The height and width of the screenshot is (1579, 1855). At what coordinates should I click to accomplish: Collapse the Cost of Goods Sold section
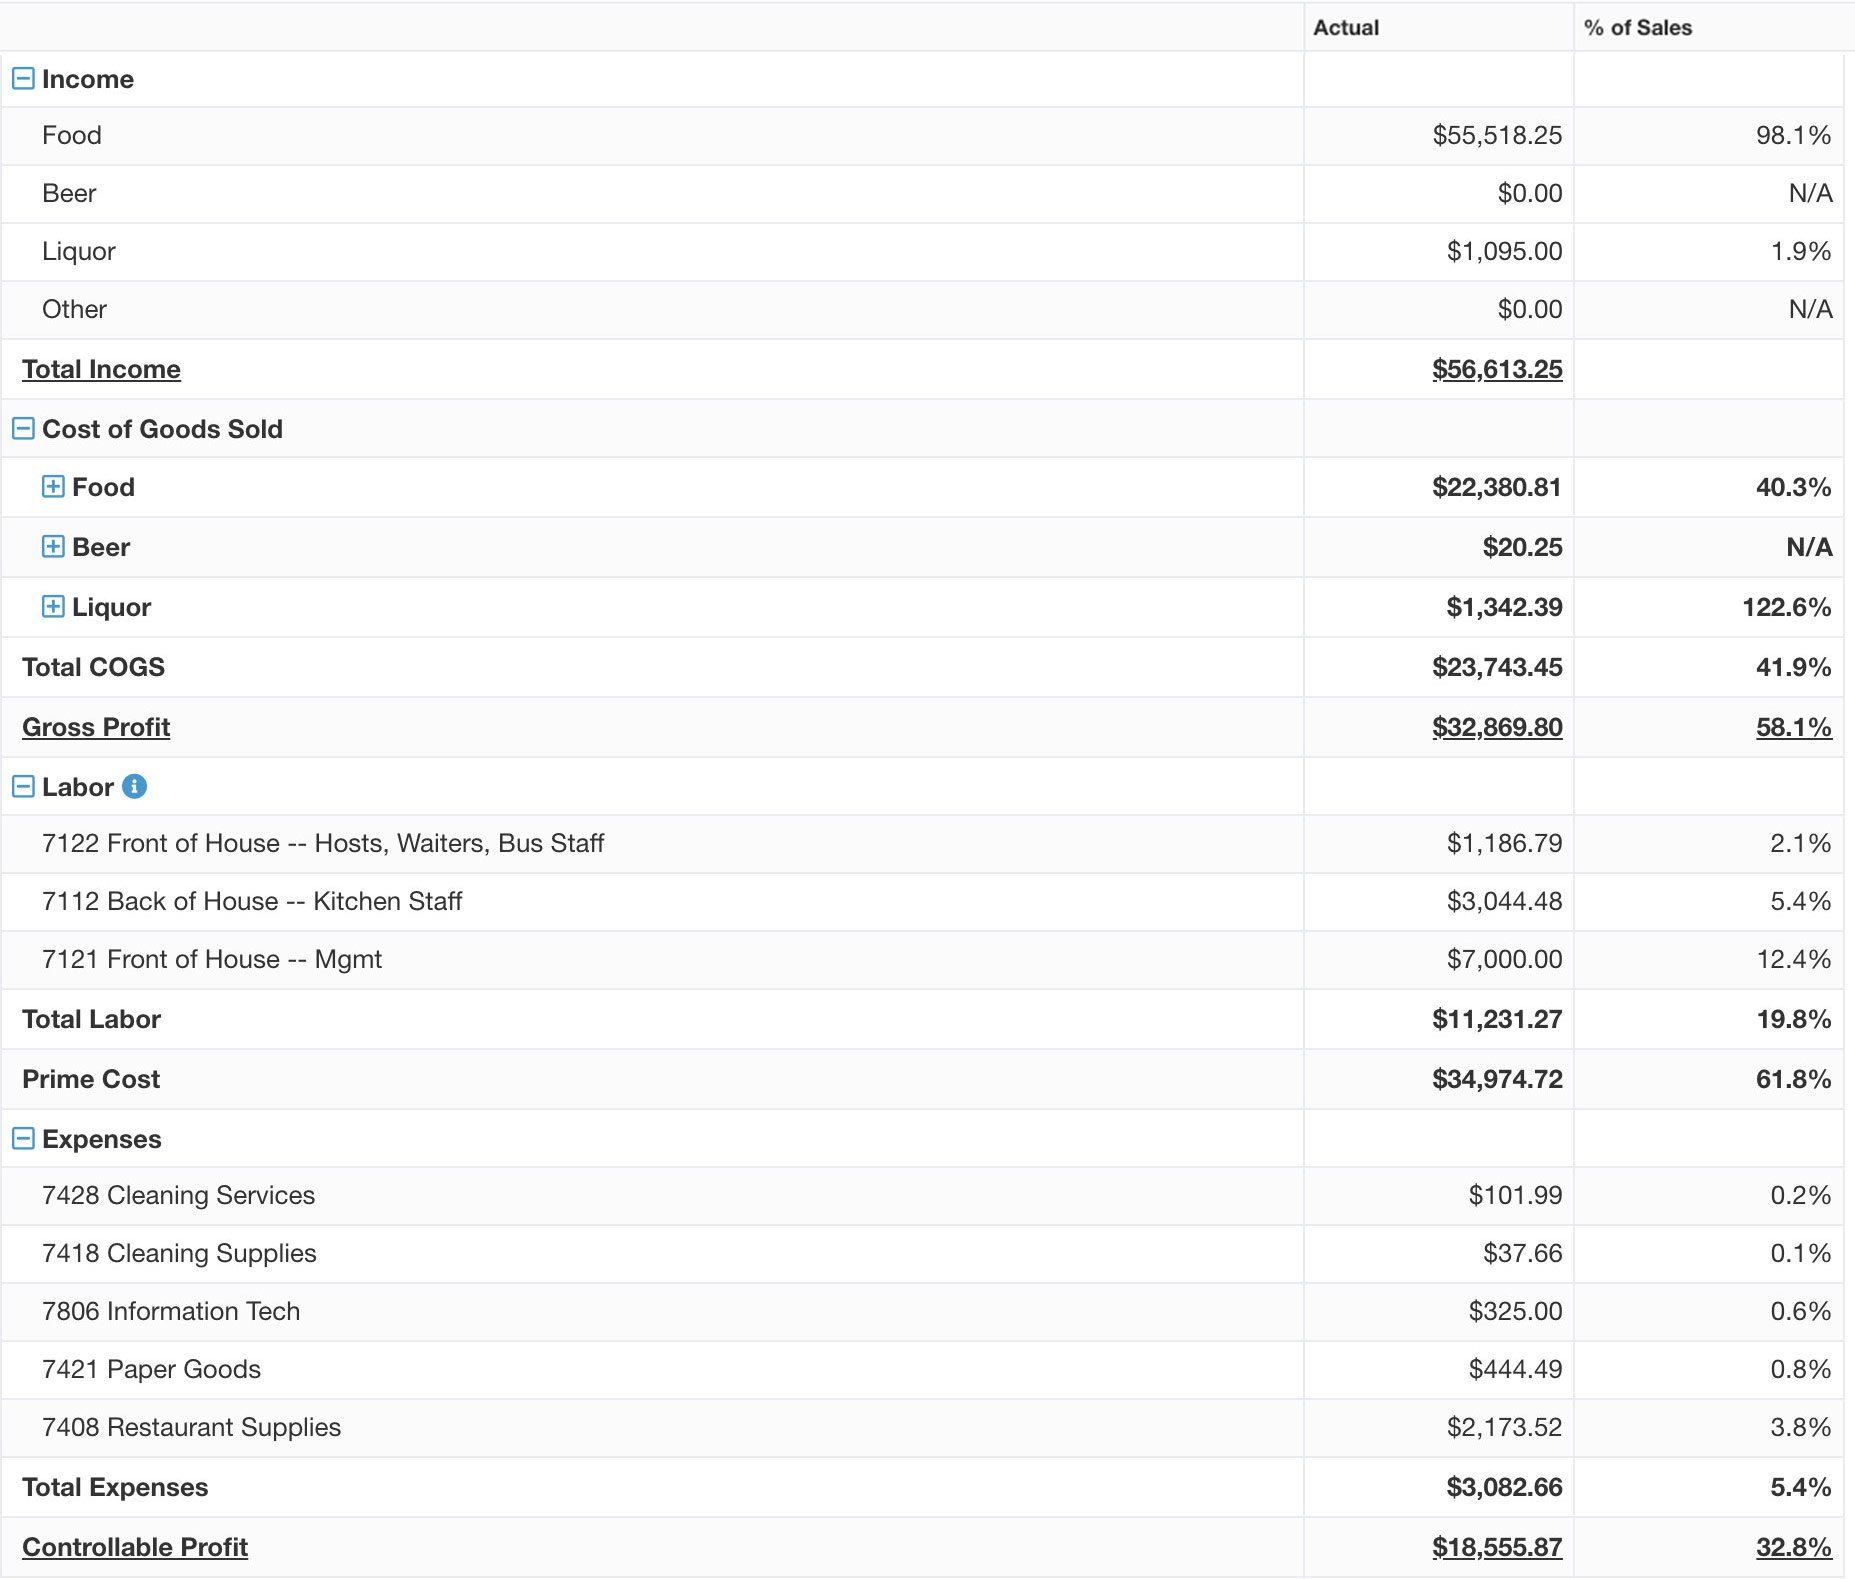(x=23, y=429)
